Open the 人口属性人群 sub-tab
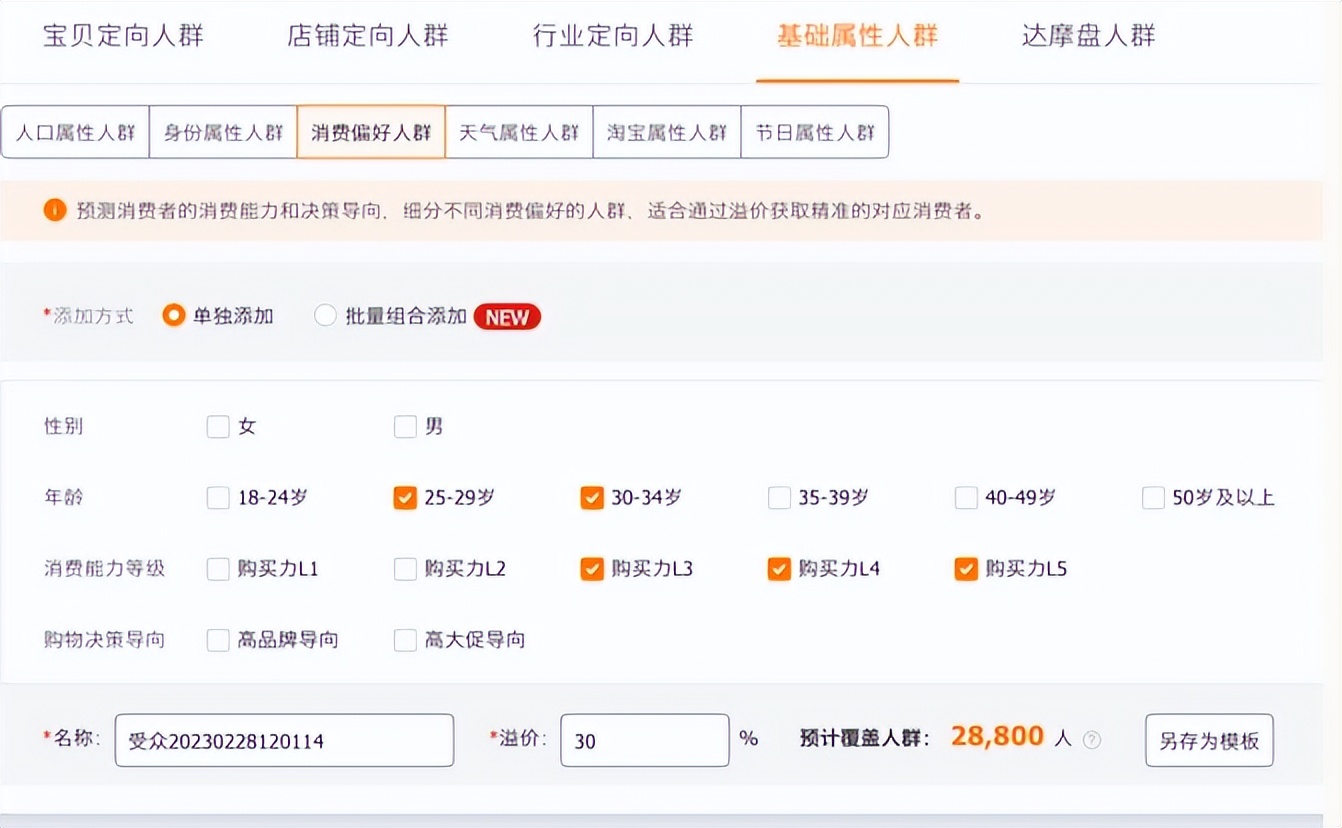Viewport: 1342px width, 828px height. [x=74, y=131]
